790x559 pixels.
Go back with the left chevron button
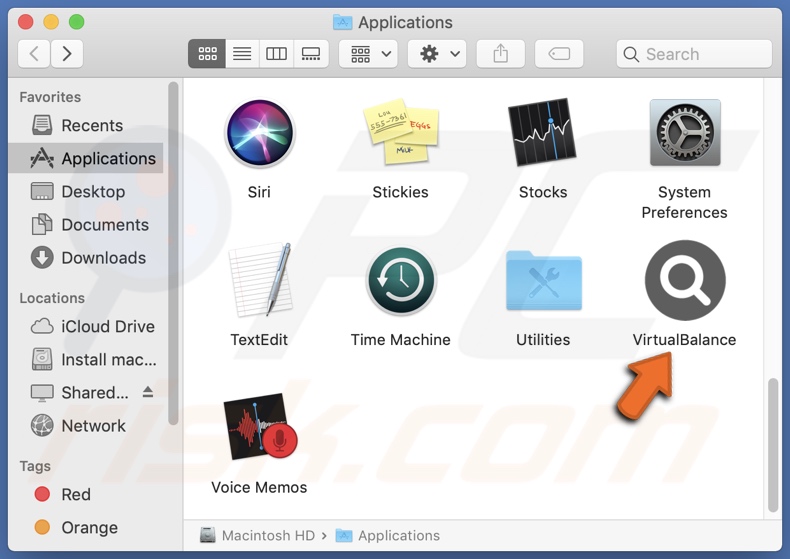click(x=34, y=53)
